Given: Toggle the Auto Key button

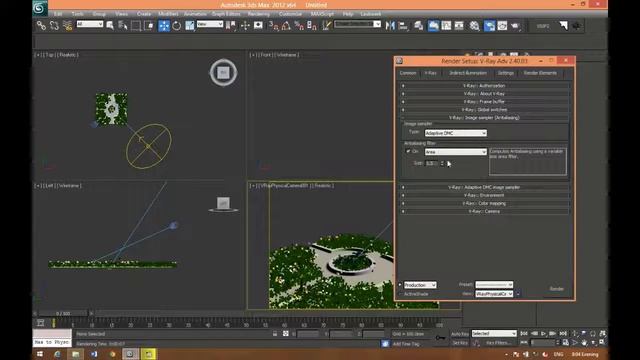Looking at the screenshot, I should pos(460,334).
